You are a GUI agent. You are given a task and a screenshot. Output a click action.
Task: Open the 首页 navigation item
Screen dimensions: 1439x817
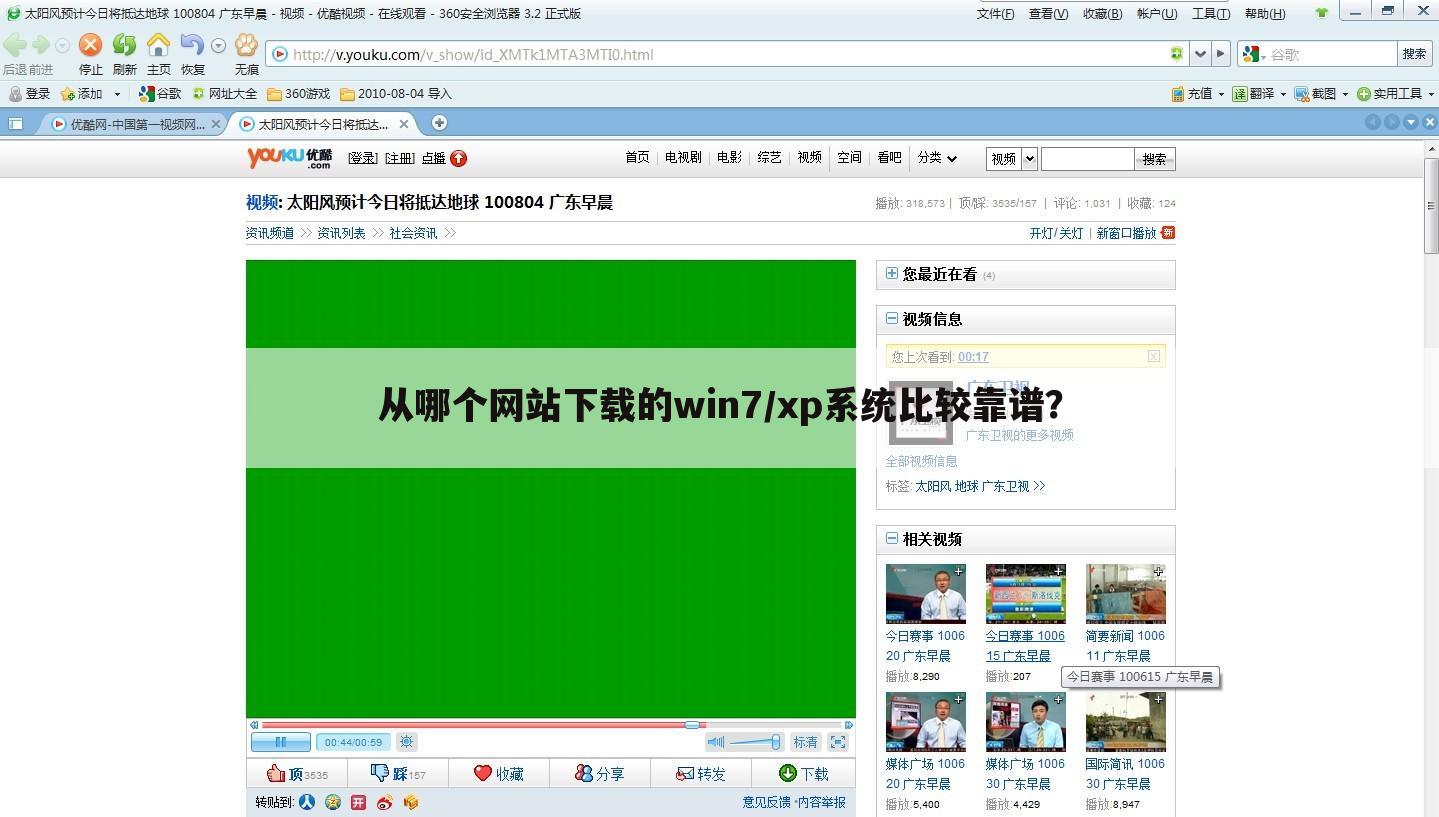637,157
